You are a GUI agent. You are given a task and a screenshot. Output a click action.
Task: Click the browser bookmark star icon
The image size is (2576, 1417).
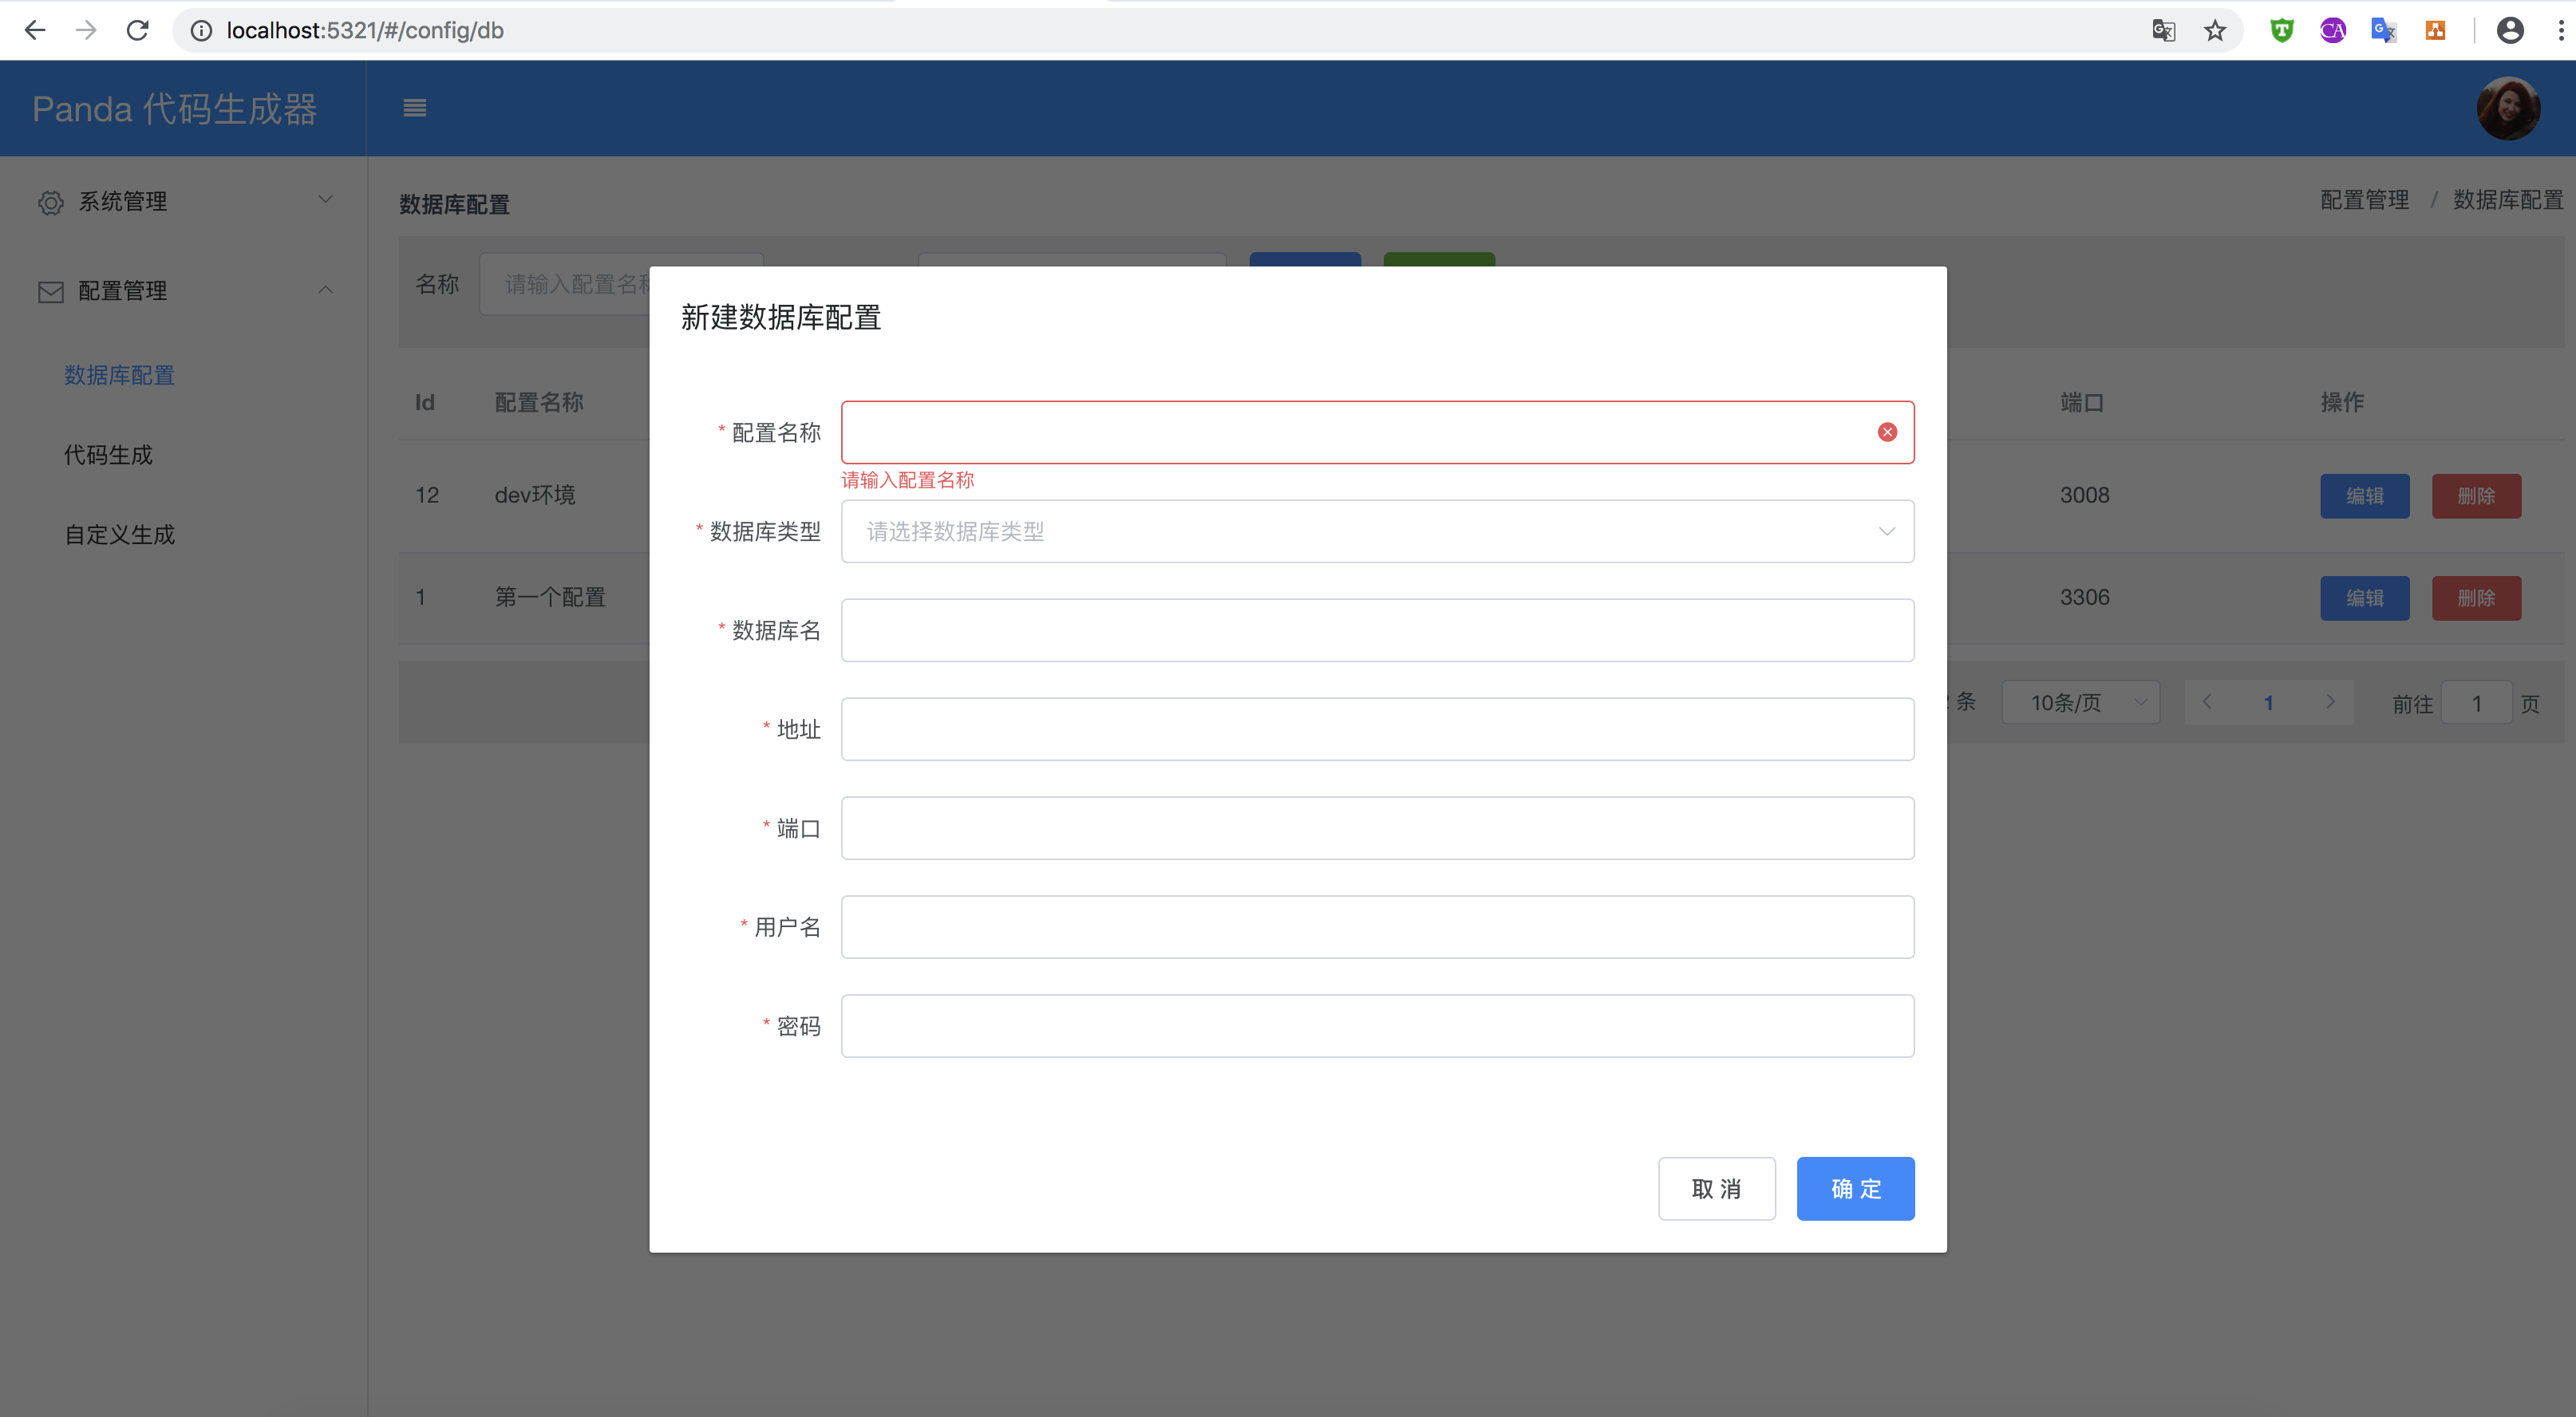click(2215, 31)
